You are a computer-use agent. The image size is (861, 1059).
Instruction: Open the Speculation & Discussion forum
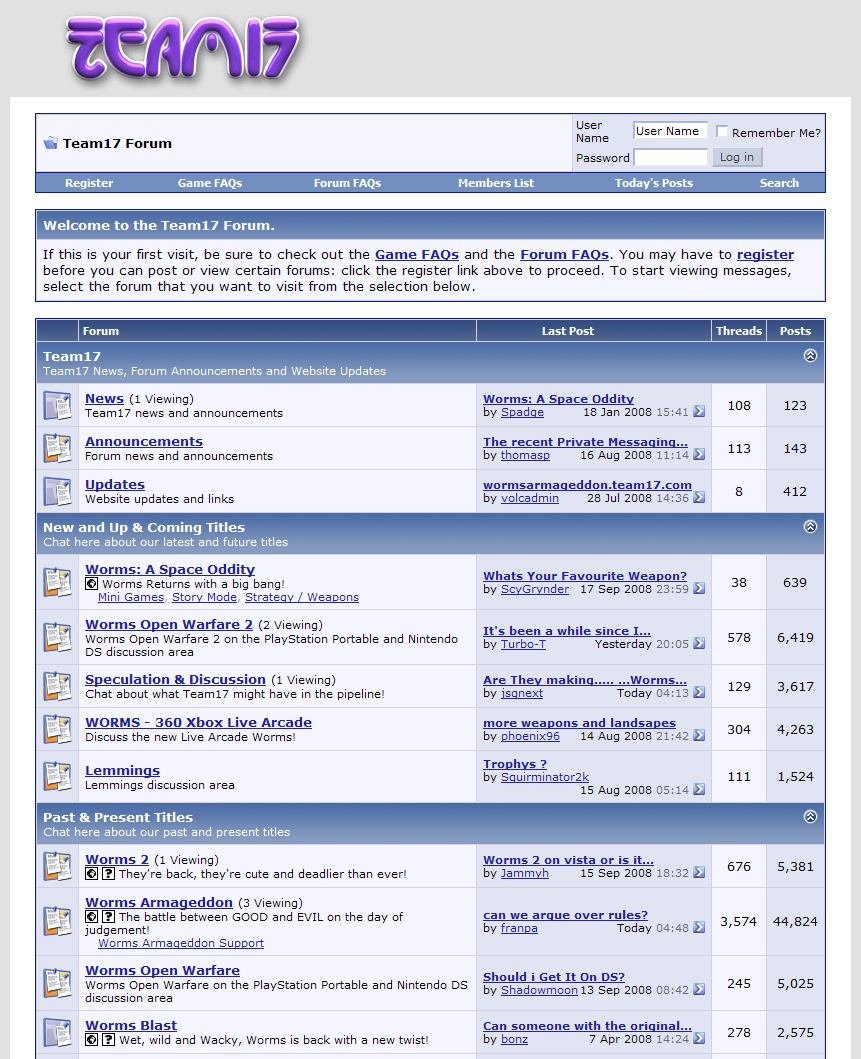coord(176,679)
